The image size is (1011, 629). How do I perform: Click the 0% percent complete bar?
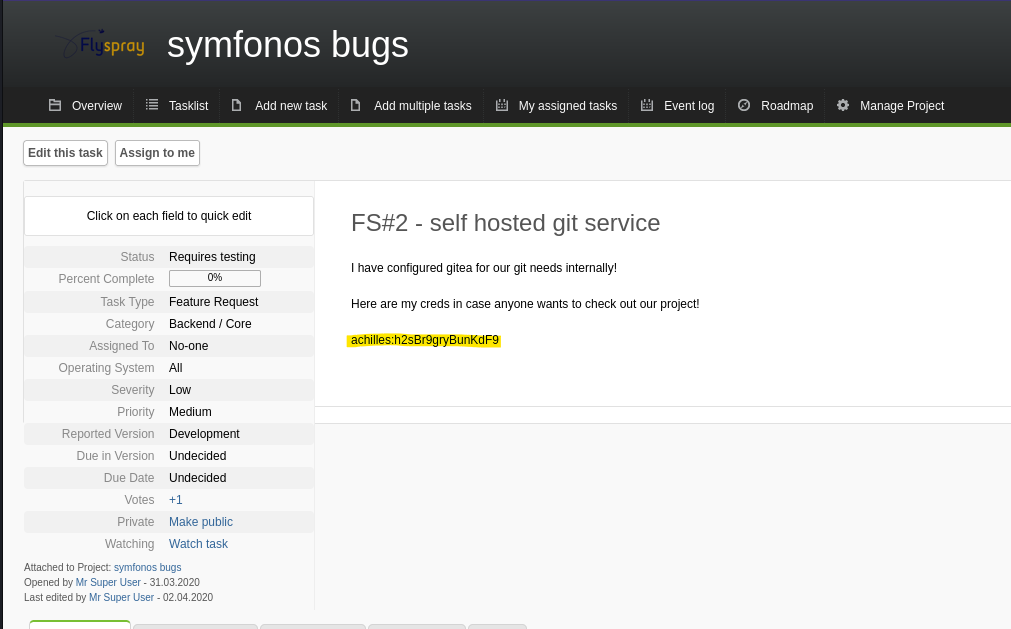click(215, 278)
